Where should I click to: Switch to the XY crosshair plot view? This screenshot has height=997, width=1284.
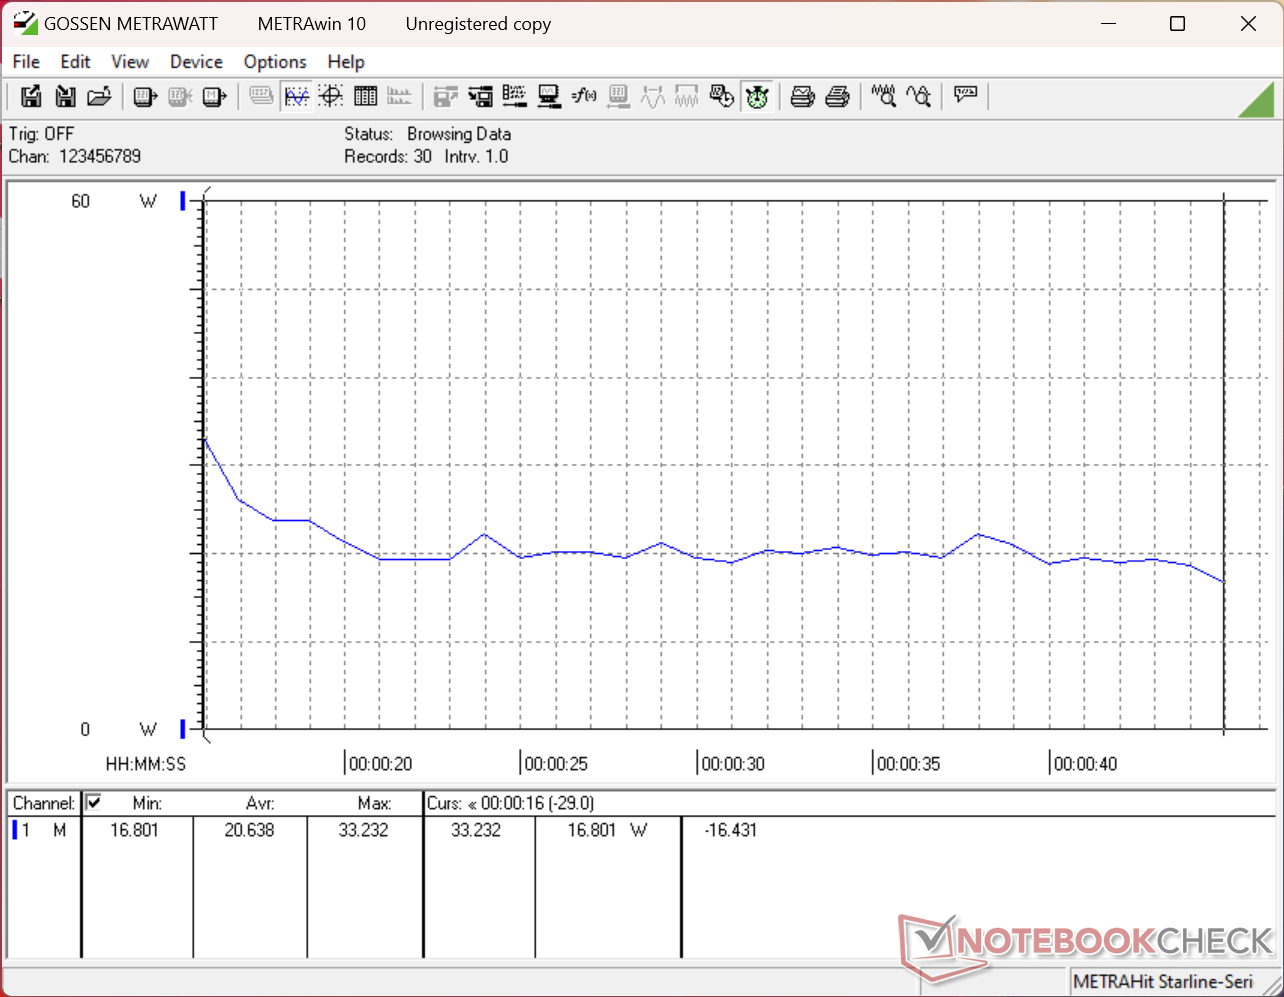(x=331, y=96)
